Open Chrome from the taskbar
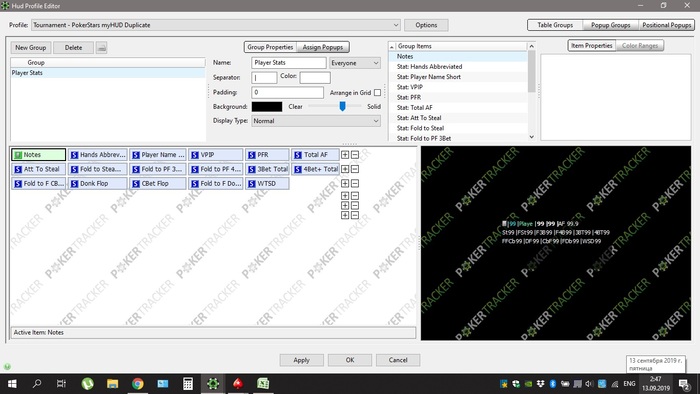This screenshot has width=700, height=394. tap(138, 384)
